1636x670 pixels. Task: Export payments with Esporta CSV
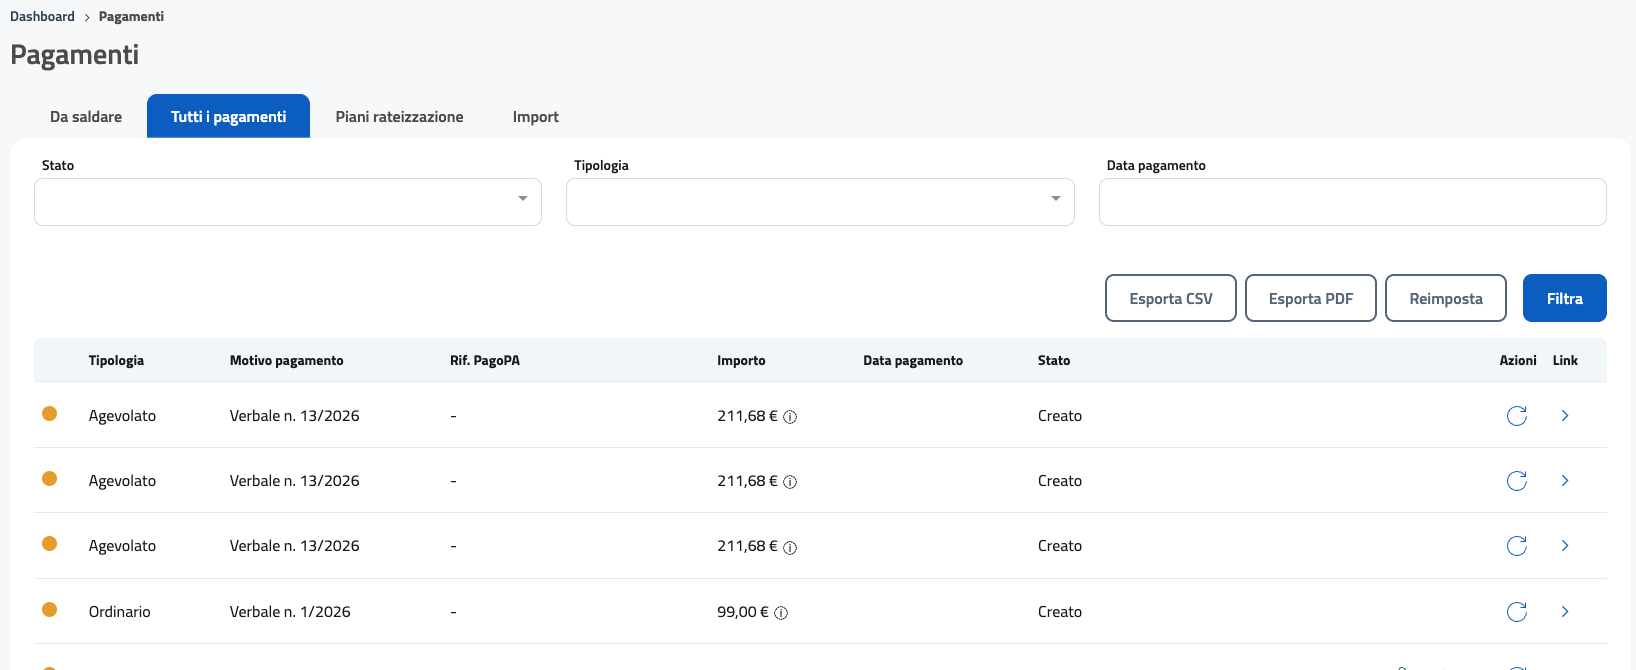[1170, 298]
